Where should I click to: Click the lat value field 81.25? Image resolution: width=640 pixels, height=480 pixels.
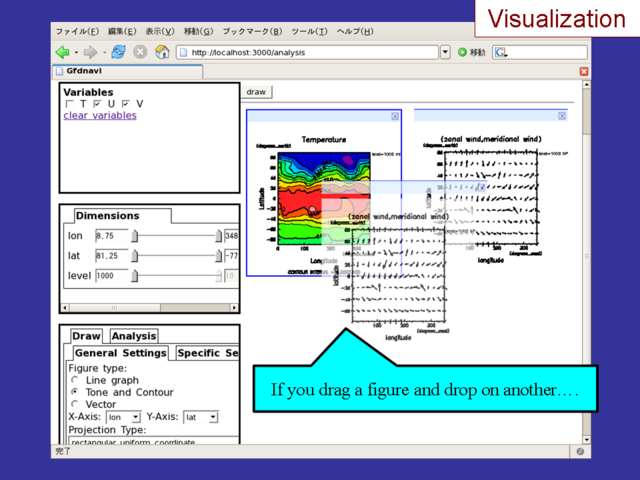(111, 256)
